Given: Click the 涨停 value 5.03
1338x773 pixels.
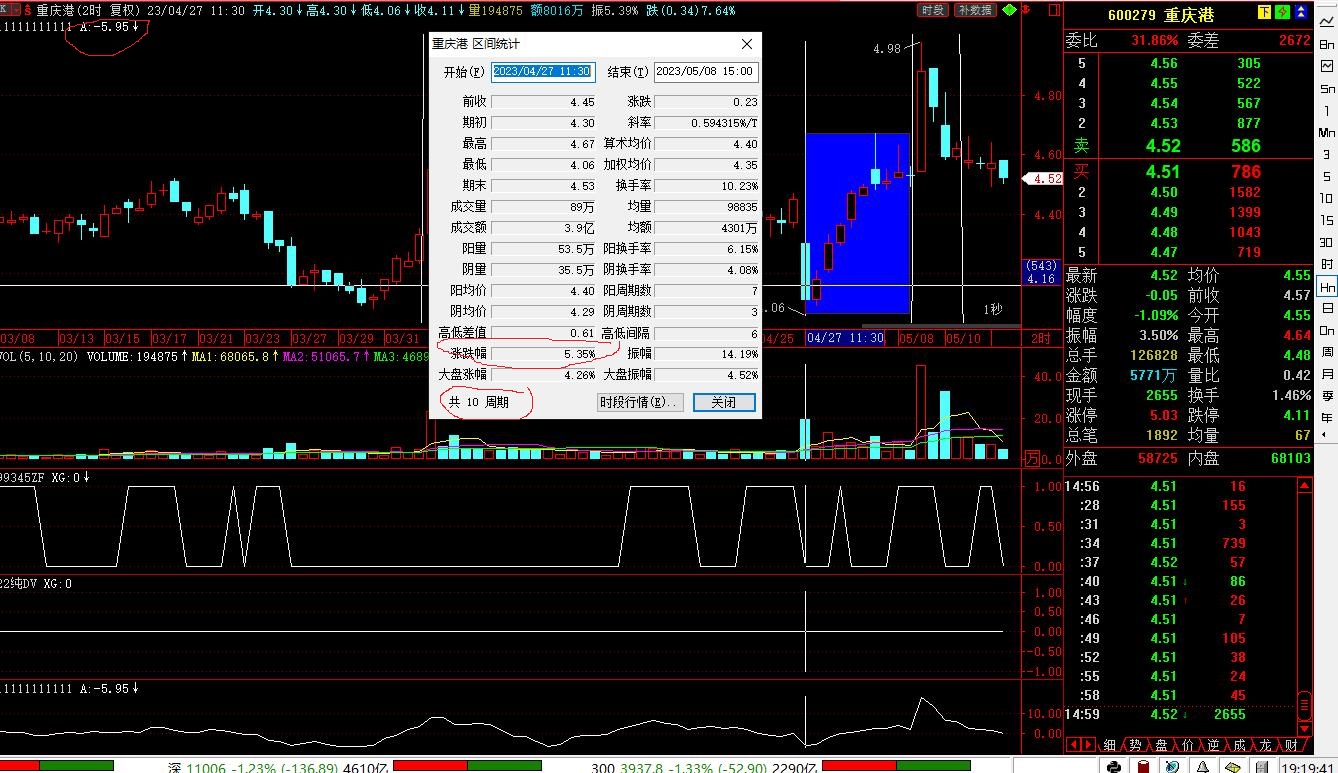Looking at the screenshot, I should tap(1163, 415).
